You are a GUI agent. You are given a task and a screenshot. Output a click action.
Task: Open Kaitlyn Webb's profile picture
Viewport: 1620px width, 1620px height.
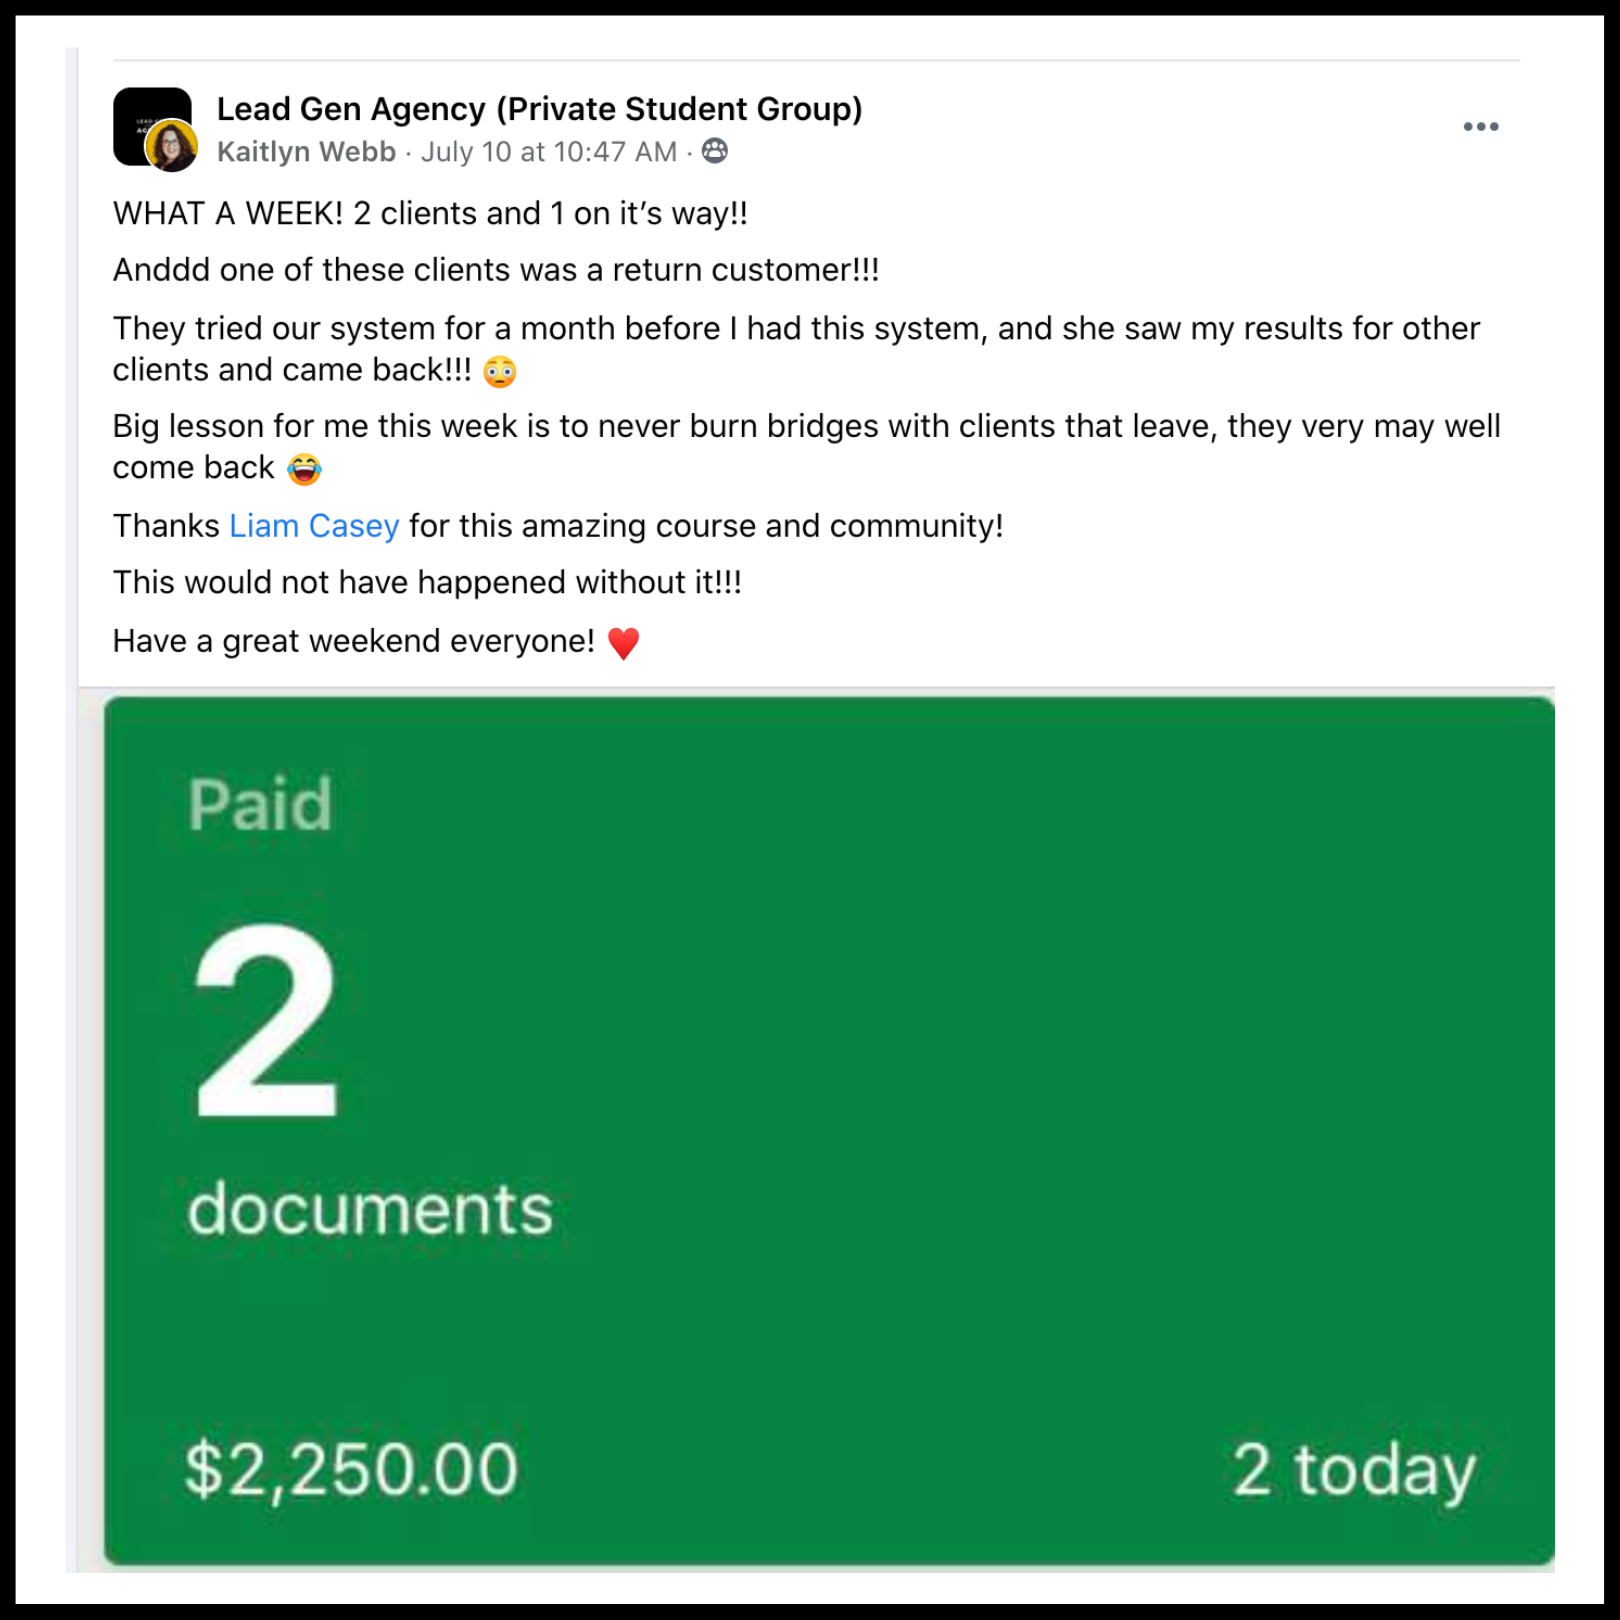(x=172, y=147)
